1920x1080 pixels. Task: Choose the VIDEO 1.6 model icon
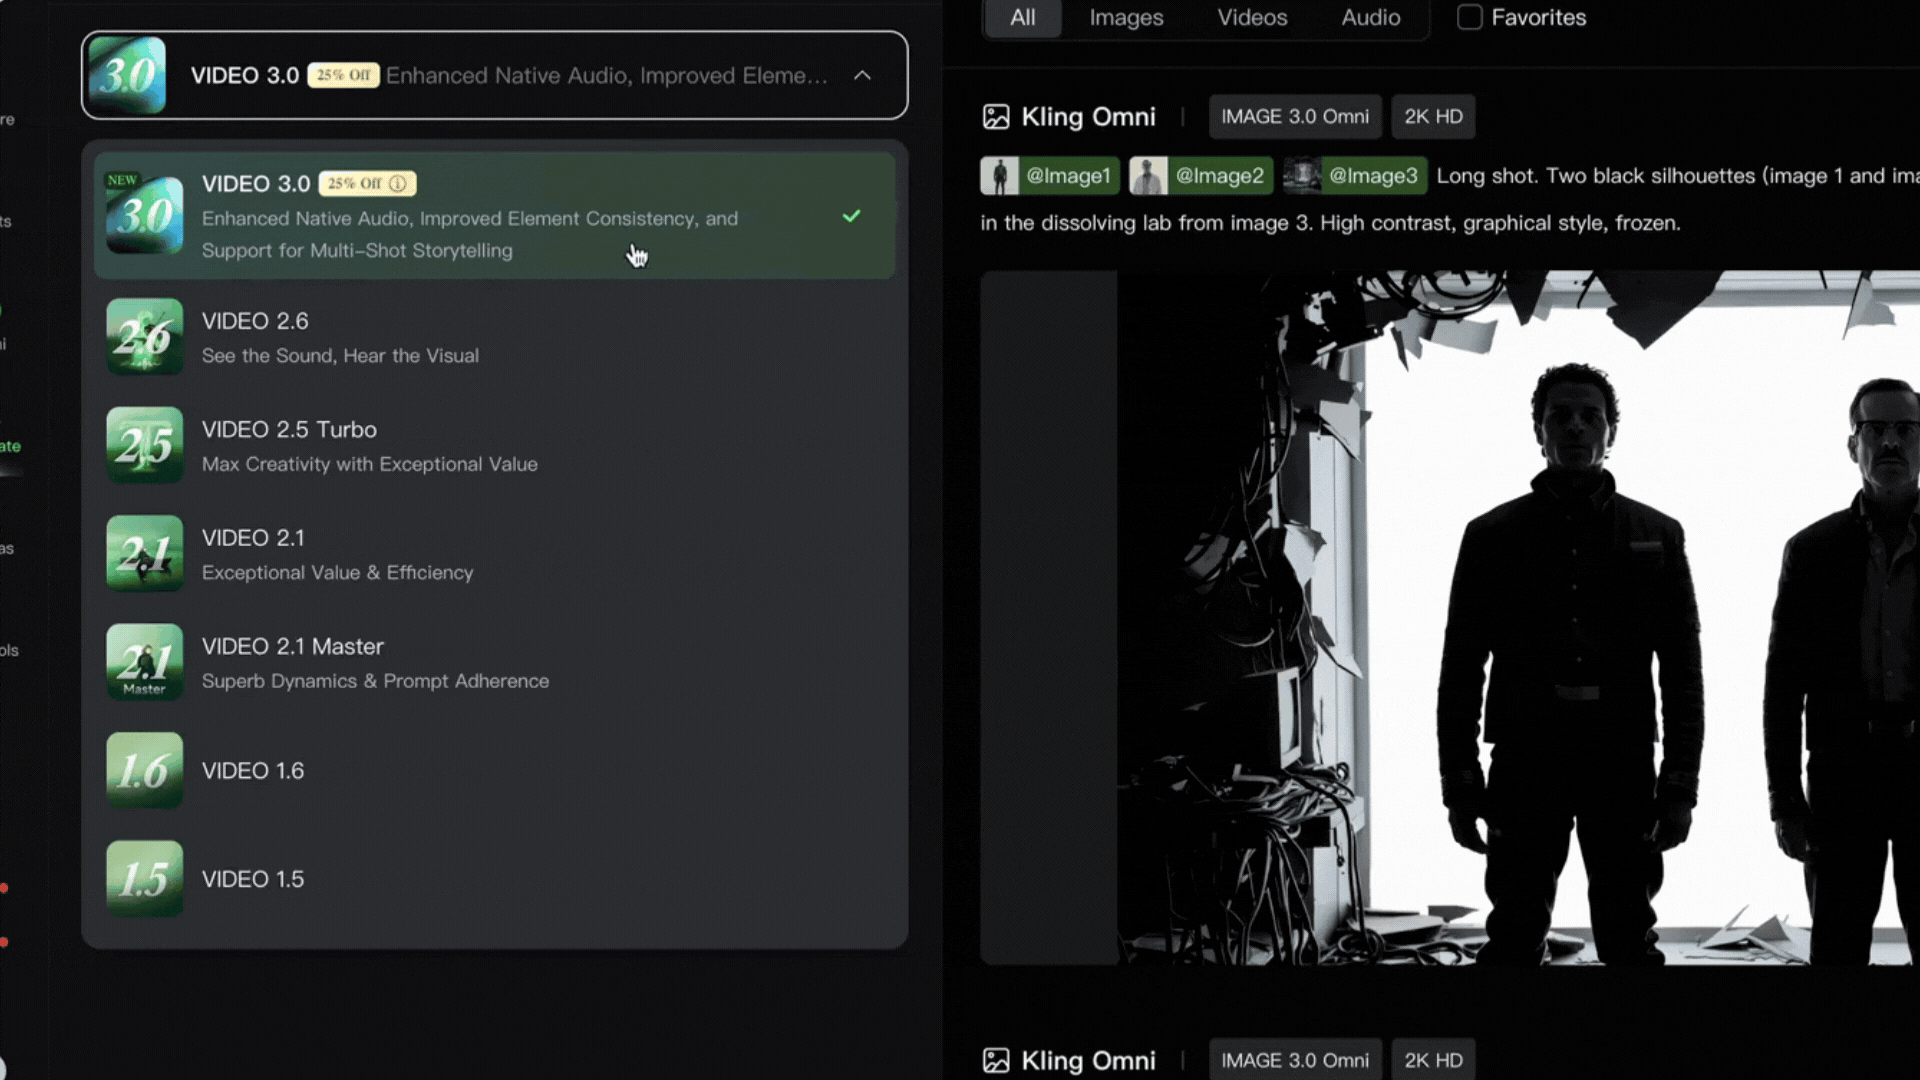tap(145, 770)
